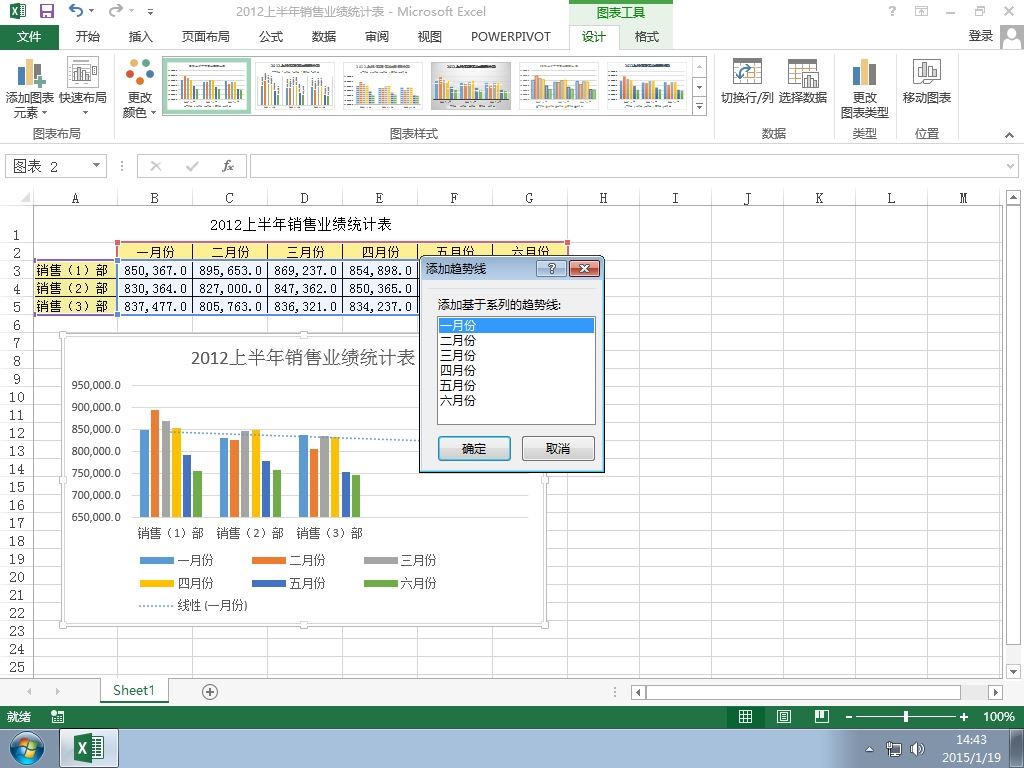Image resolution: width=1024 pixels, height=768 pixels.
Task: Switch to the 数据 tab
Action: coord(323,37)
